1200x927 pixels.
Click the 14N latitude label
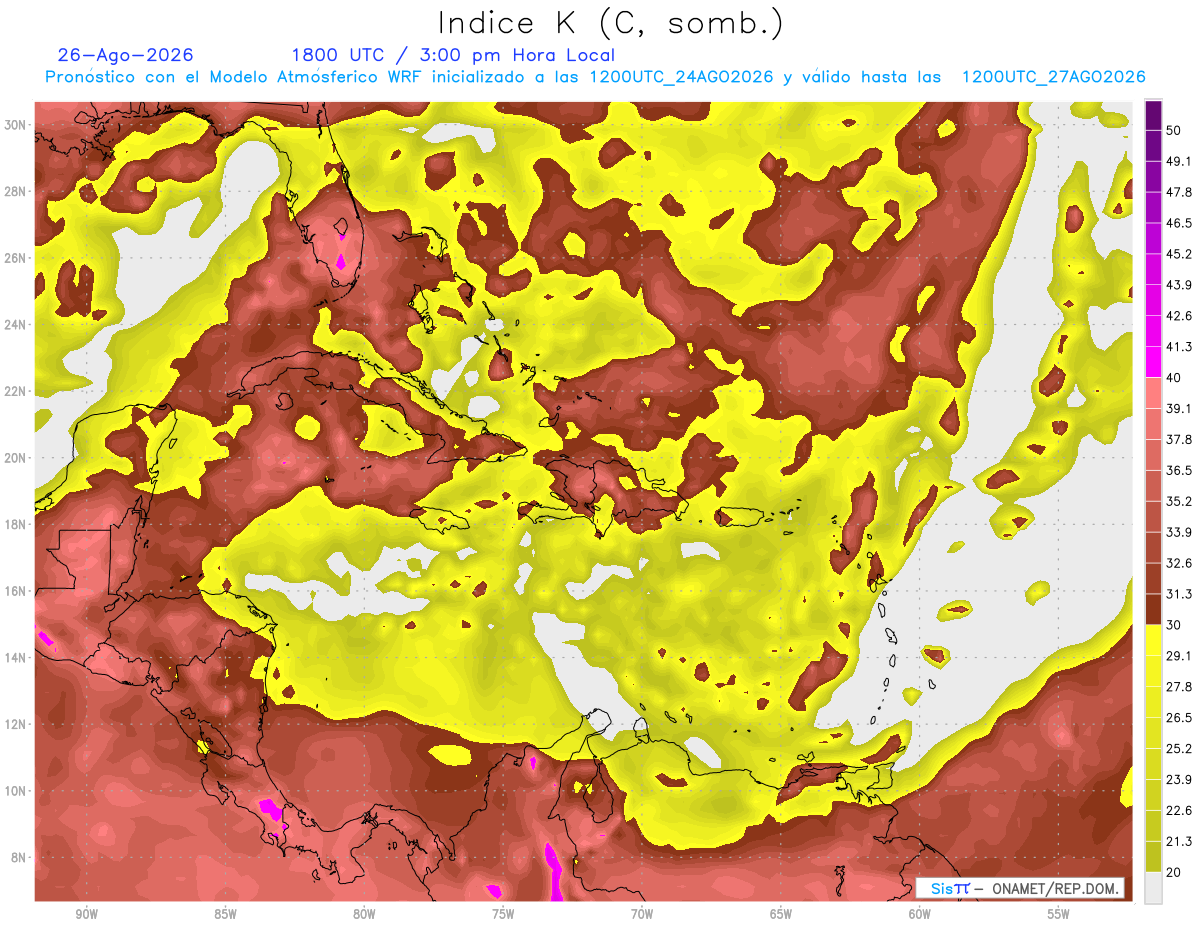pos(16,657)
